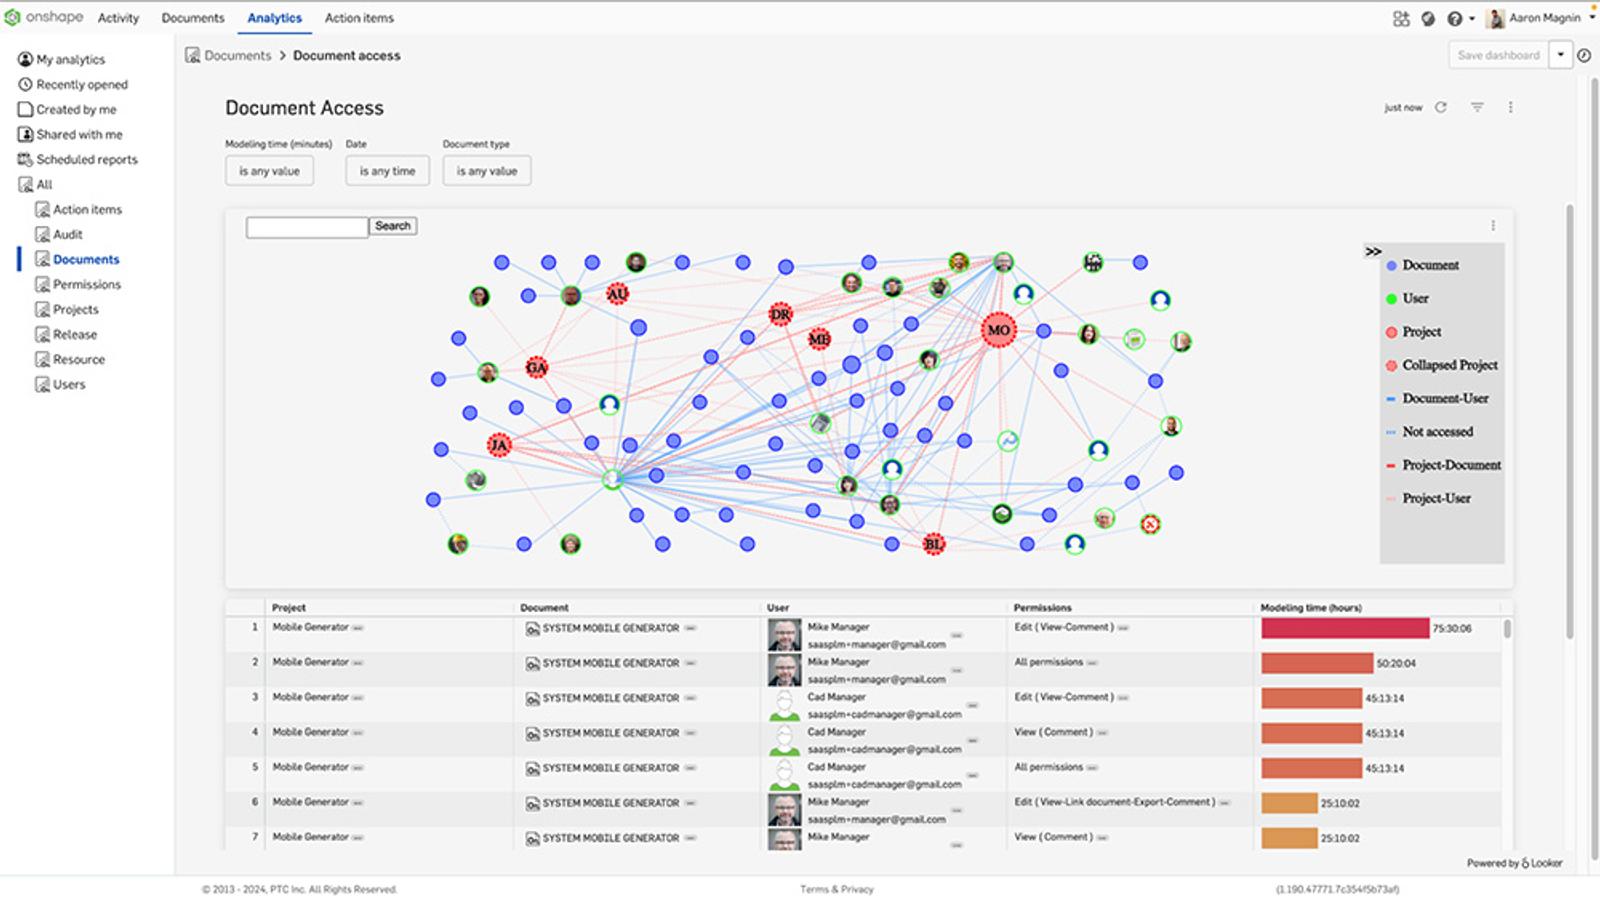1600x901 pixels.
Task: Switch to the Activity tab
Action: coord(118,18)
